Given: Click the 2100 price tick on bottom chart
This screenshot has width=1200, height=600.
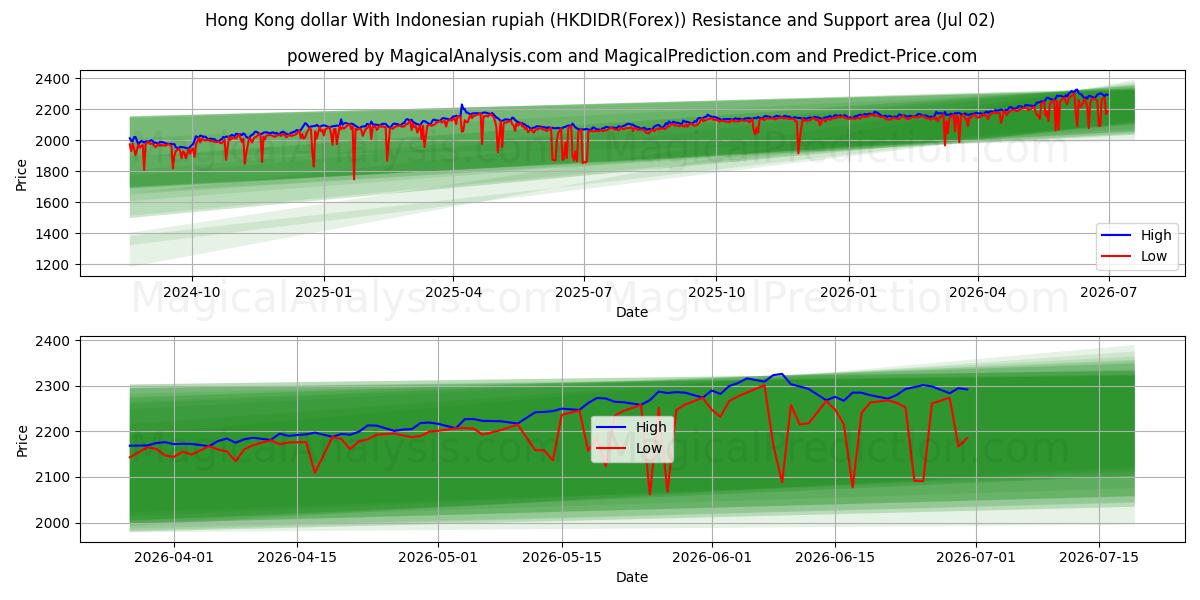Looking at the screenshot, I should (x=53, y=477).
